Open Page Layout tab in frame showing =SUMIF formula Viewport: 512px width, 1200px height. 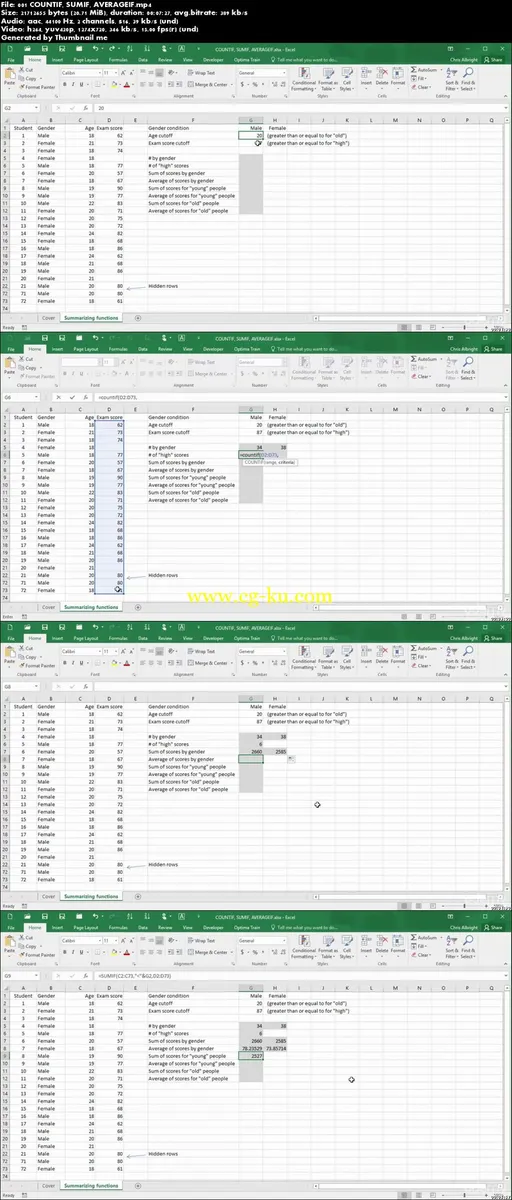pos(86,927)
